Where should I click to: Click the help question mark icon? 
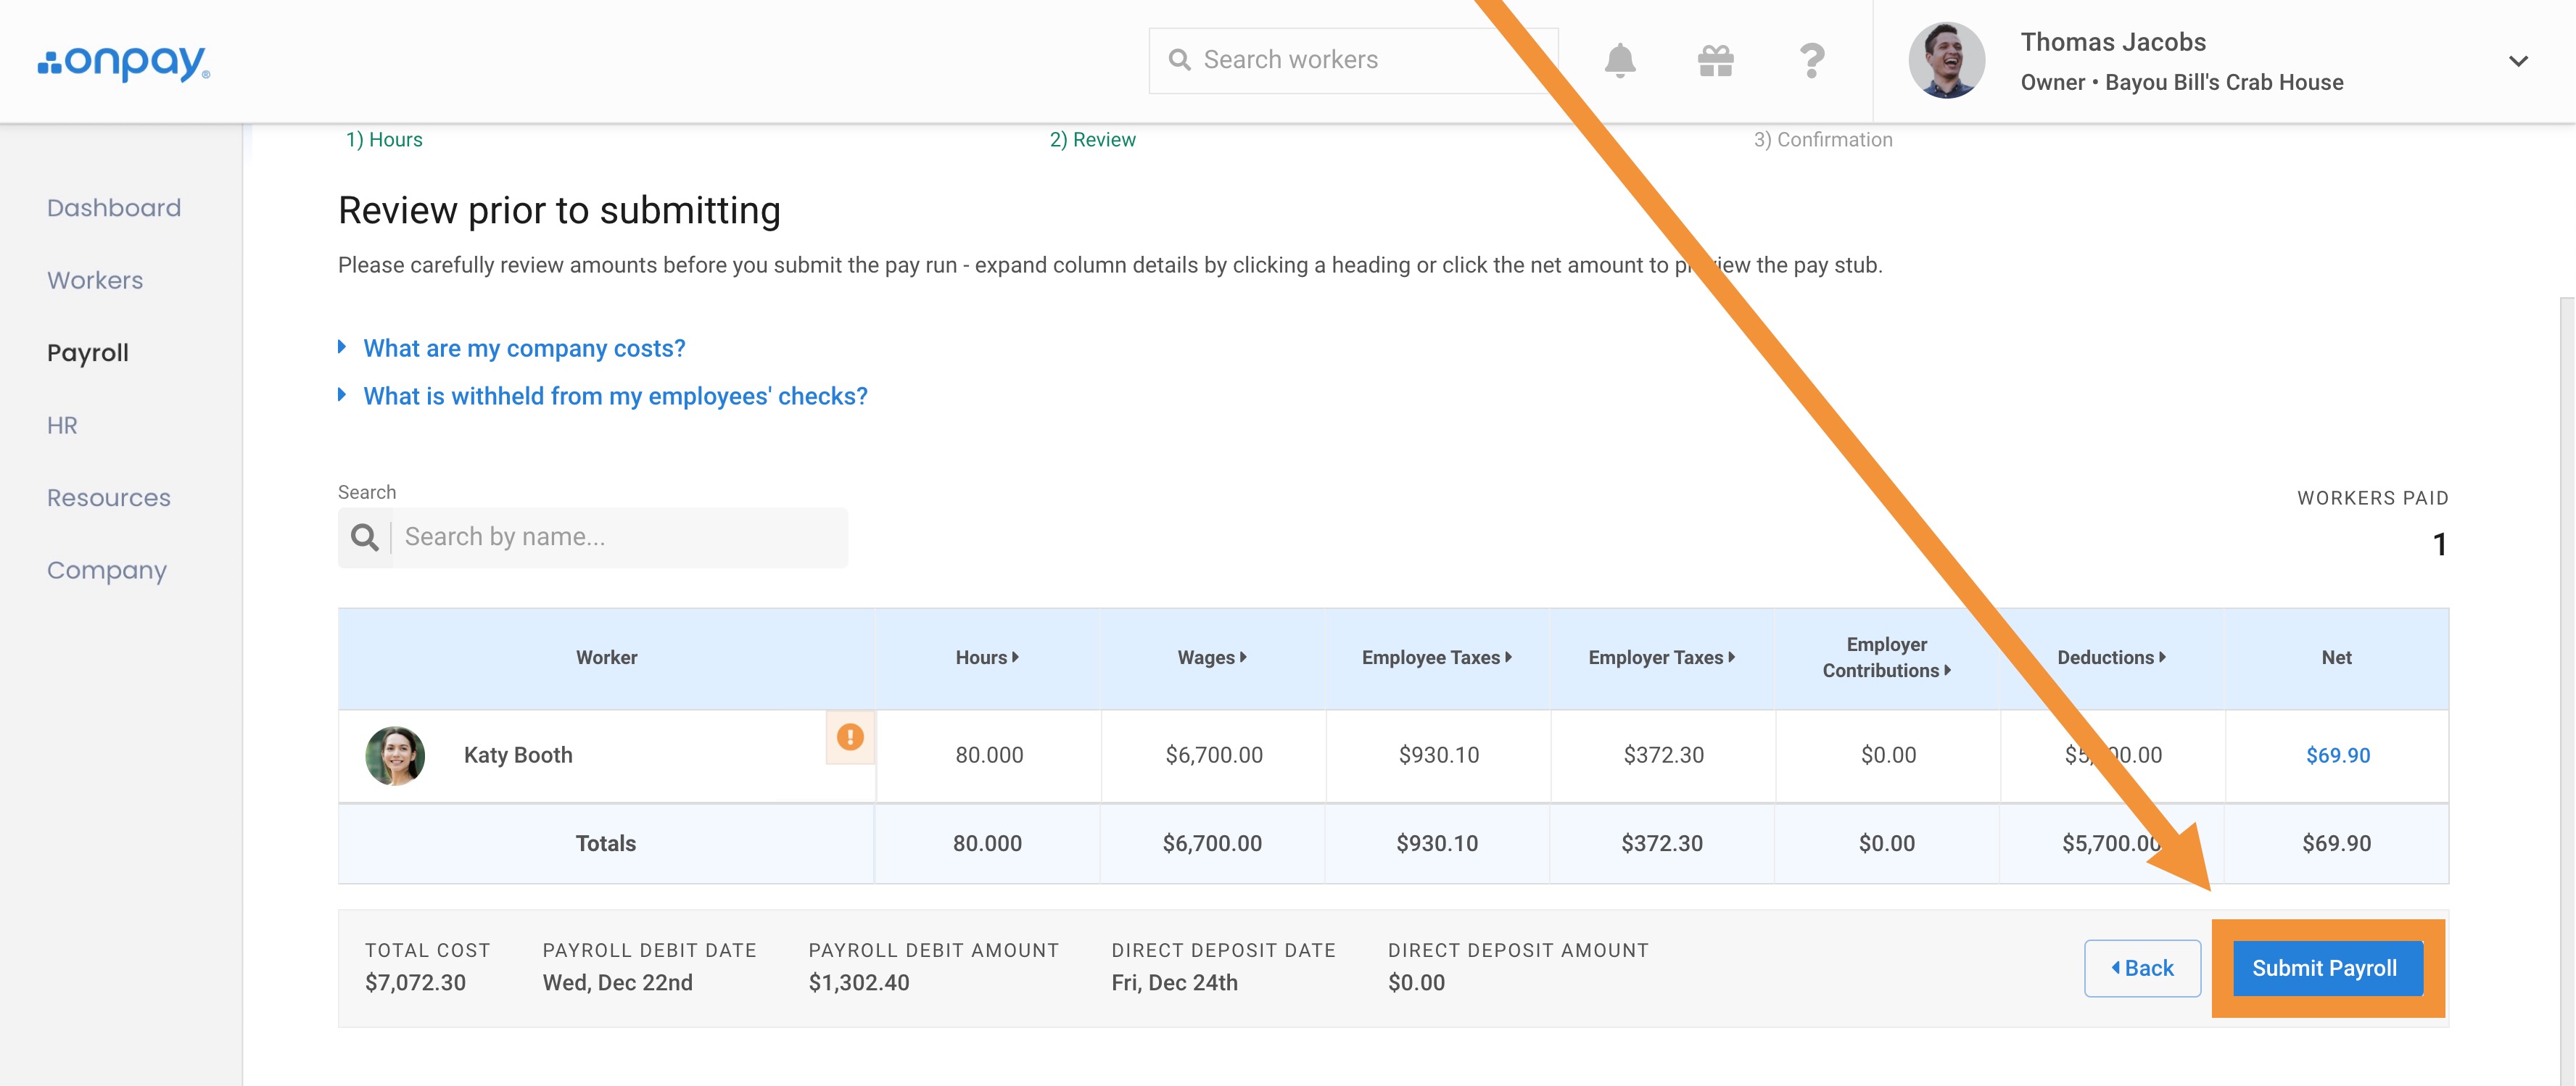(x=1811, y=61)
